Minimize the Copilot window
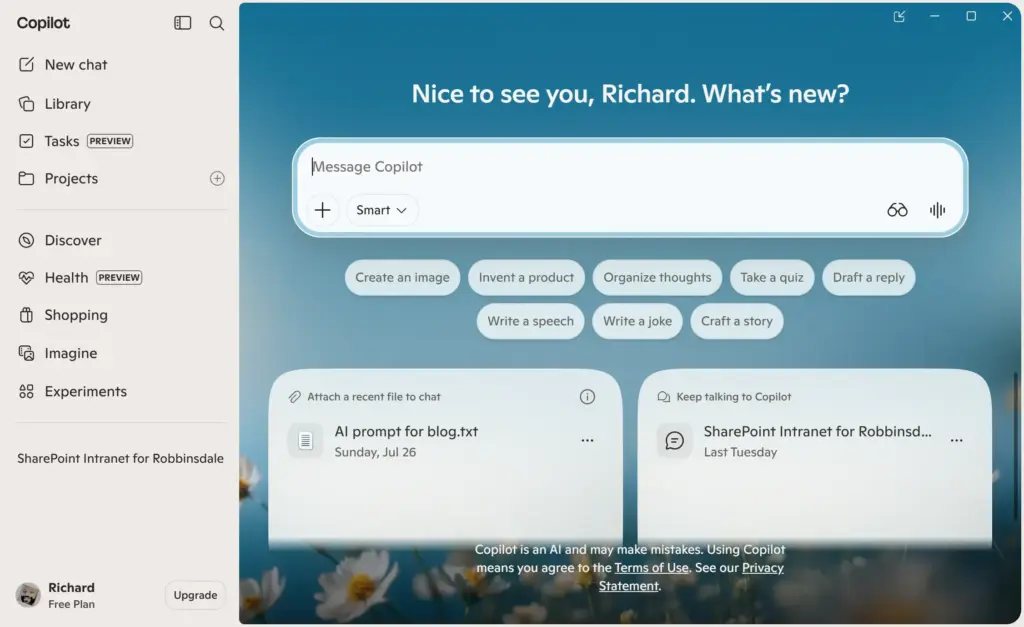This screenshot has width=1024, height=627. (935, 16)
